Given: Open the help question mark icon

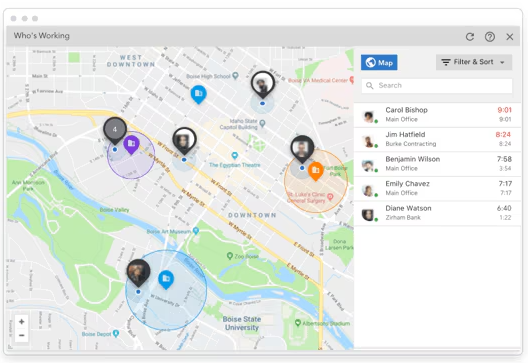Looking at the screenshot, I should tap(490, 37).
